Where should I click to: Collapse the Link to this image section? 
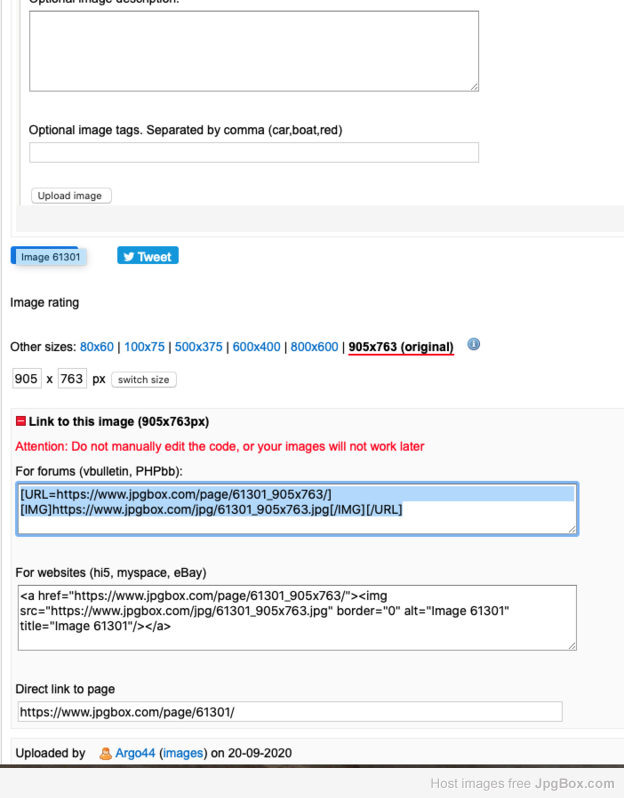click(x=21, y=421)
